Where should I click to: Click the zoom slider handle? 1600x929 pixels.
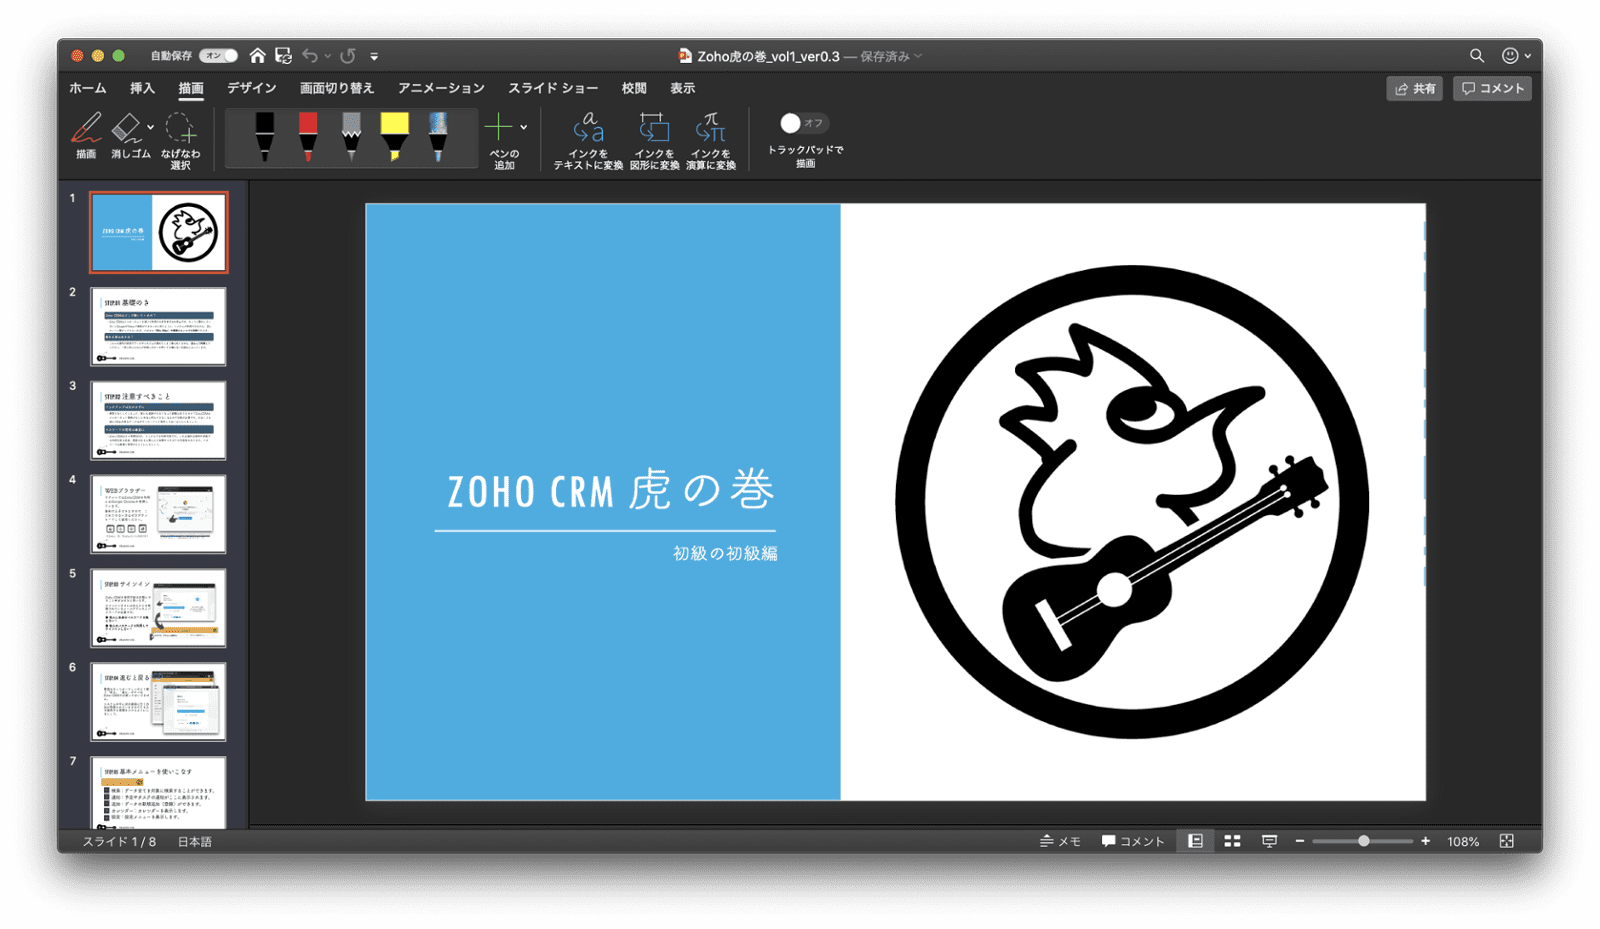coord(1363,841)
